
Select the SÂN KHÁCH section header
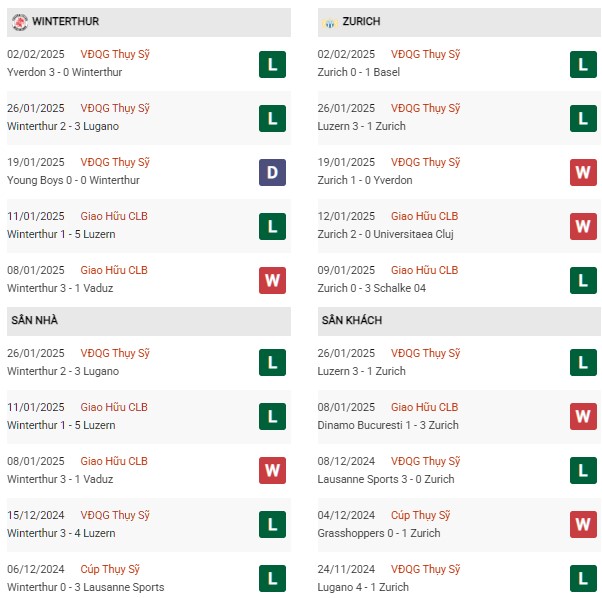point(459,321)
